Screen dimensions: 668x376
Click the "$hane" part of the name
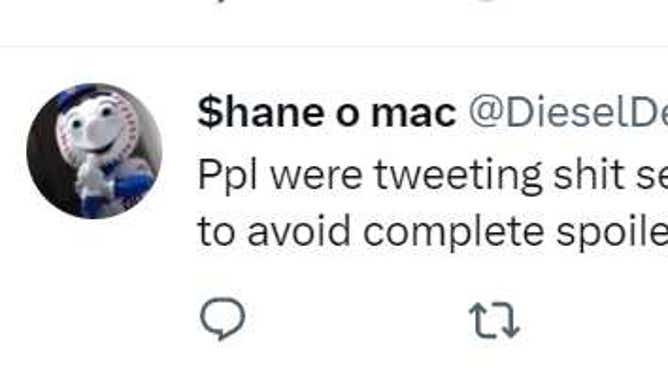pos(261,113)
